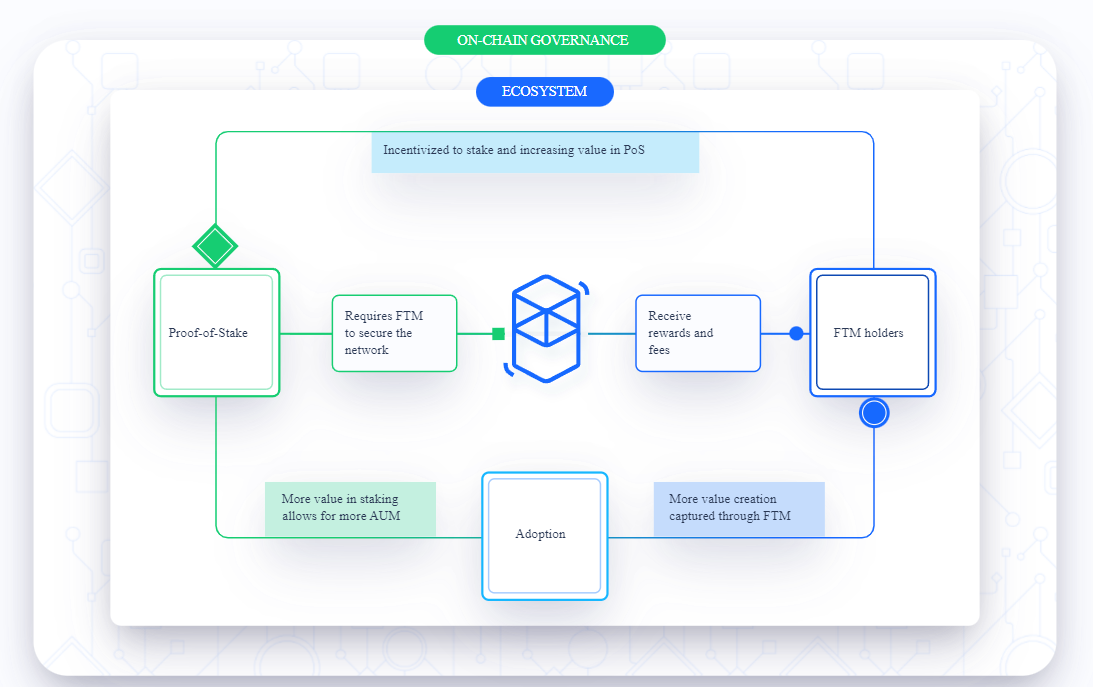Click the small green square connector

[x=498, y=334]
